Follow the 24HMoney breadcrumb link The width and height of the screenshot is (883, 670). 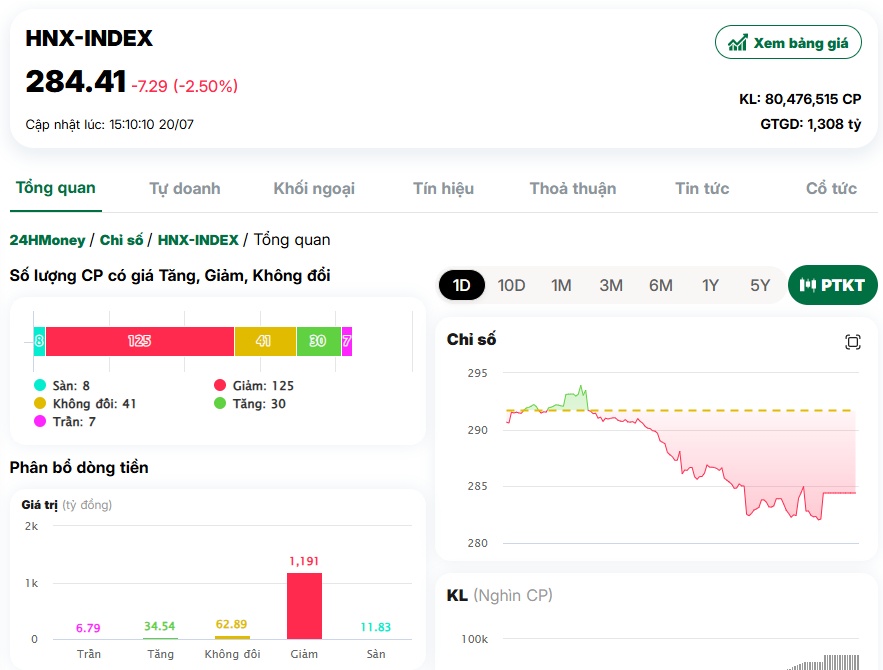point(47,240)
